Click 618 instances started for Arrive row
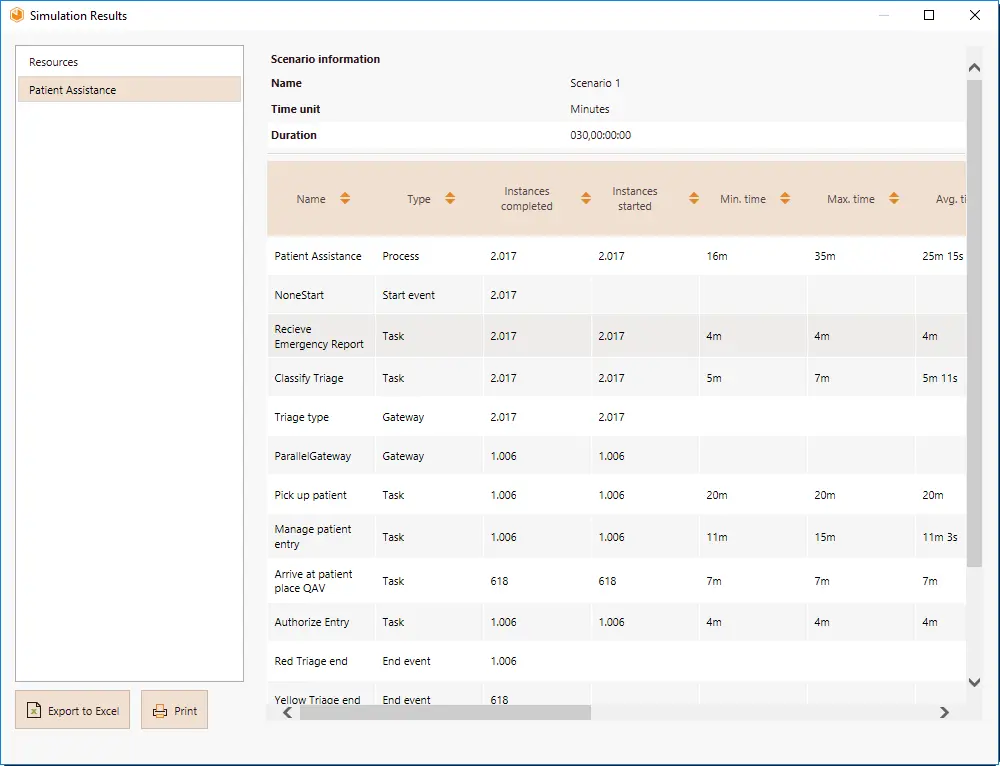 607,581
